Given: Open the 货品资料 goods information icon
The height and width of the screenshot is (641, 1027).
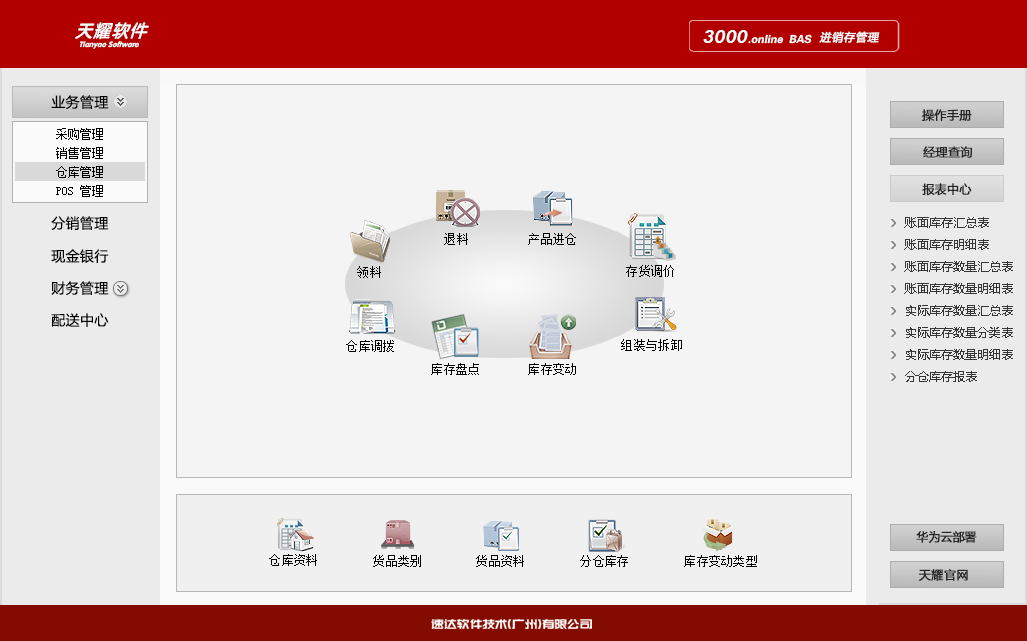Looking at the screenshot, I should coord(499,537).
